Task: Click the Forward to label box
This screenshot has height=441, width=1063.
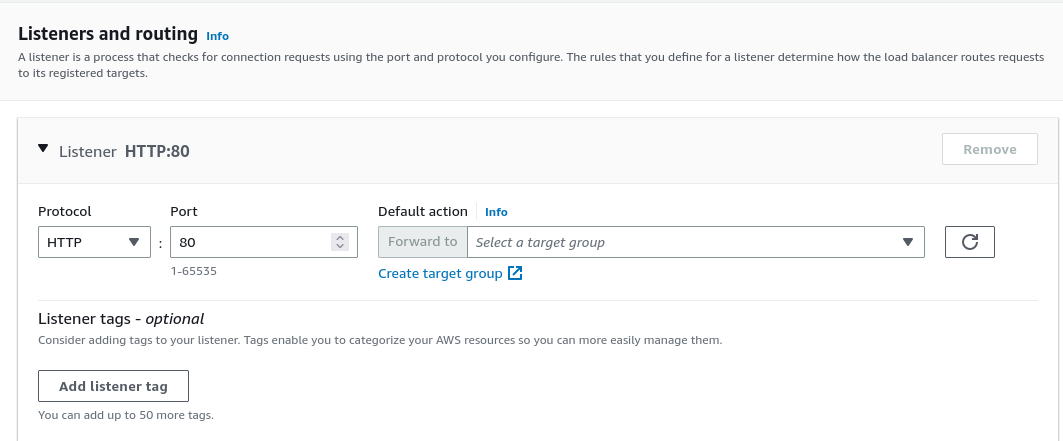Action: click(422, 242)
